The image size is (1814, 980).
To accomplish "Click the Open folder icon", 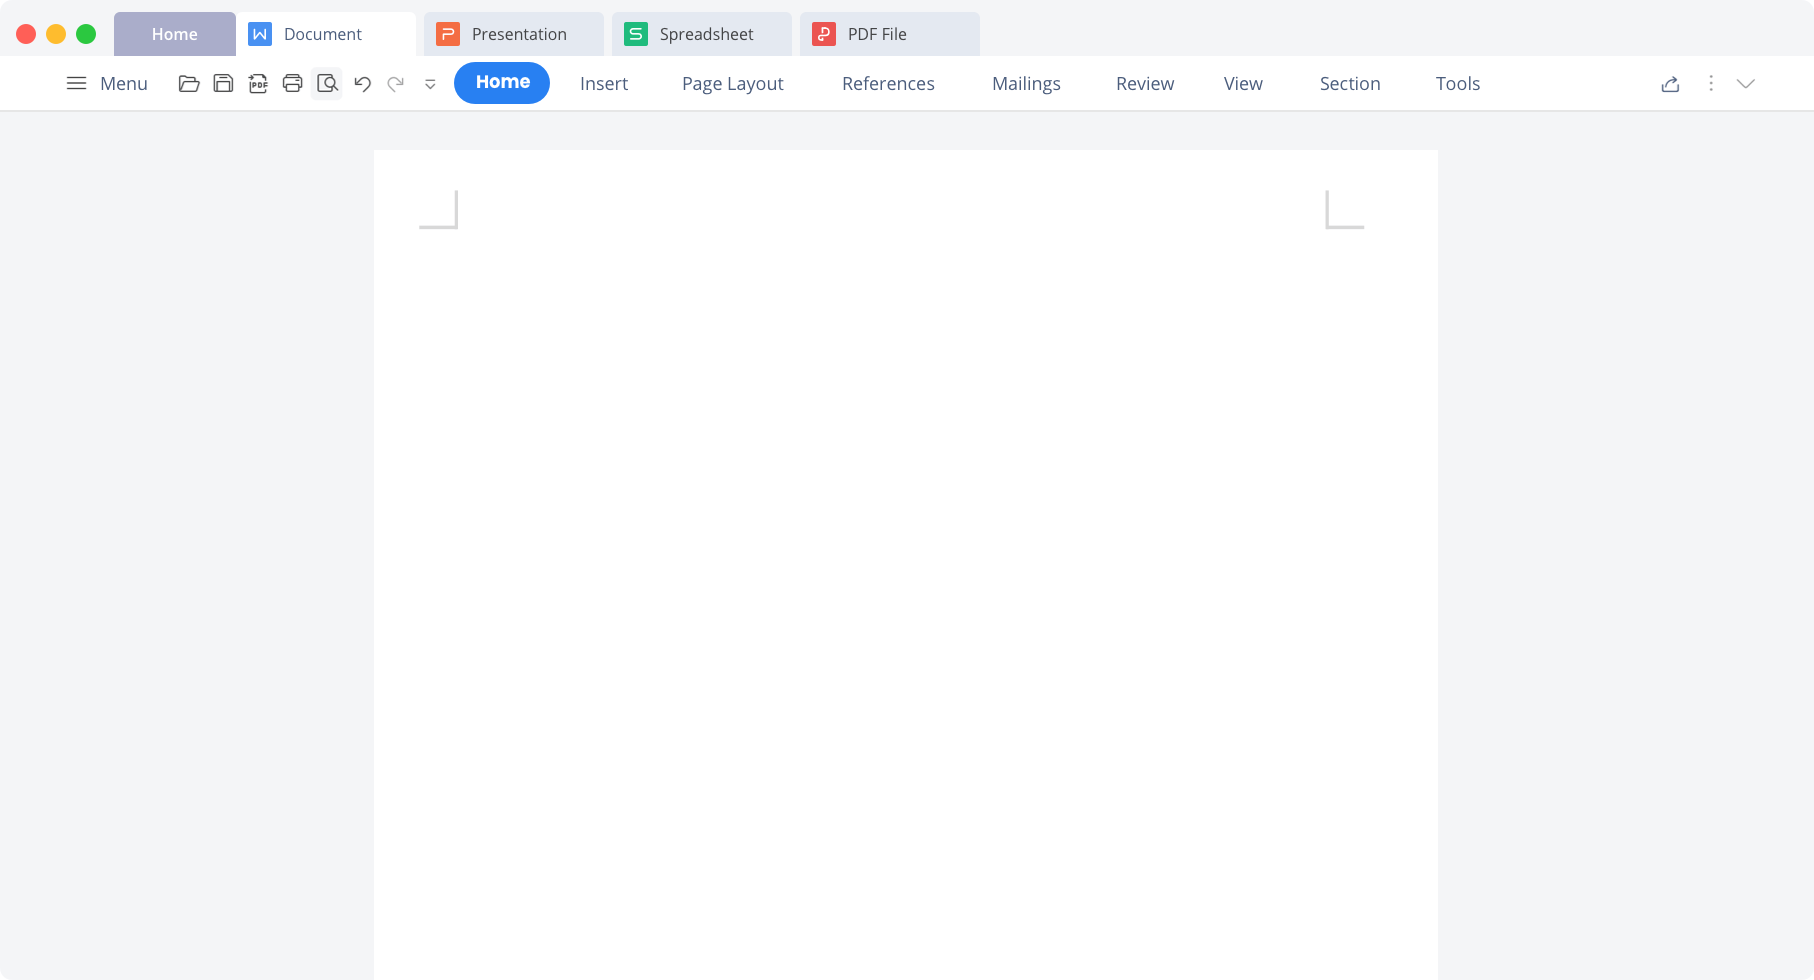I will [188, 84].
